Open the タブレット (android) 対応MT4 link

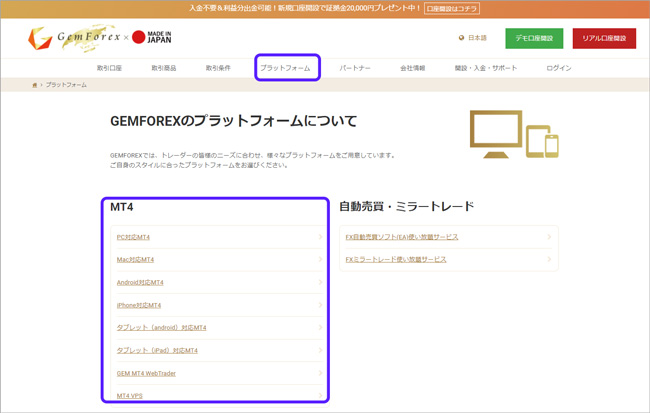click(161, 328)
